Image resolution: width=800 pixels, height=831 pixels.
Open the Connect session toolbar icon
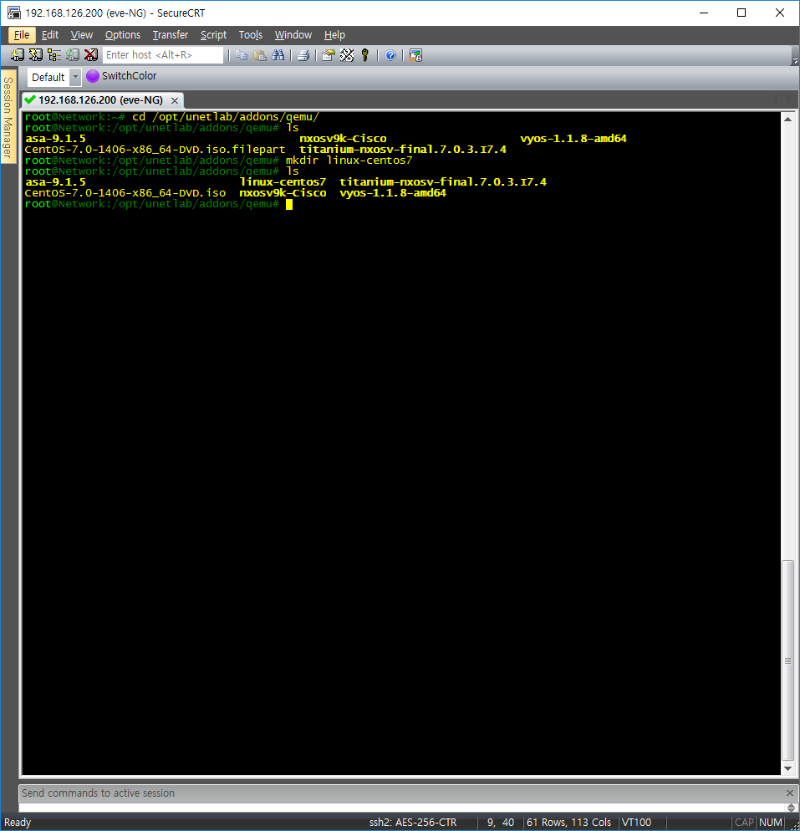tap(17, 55)
